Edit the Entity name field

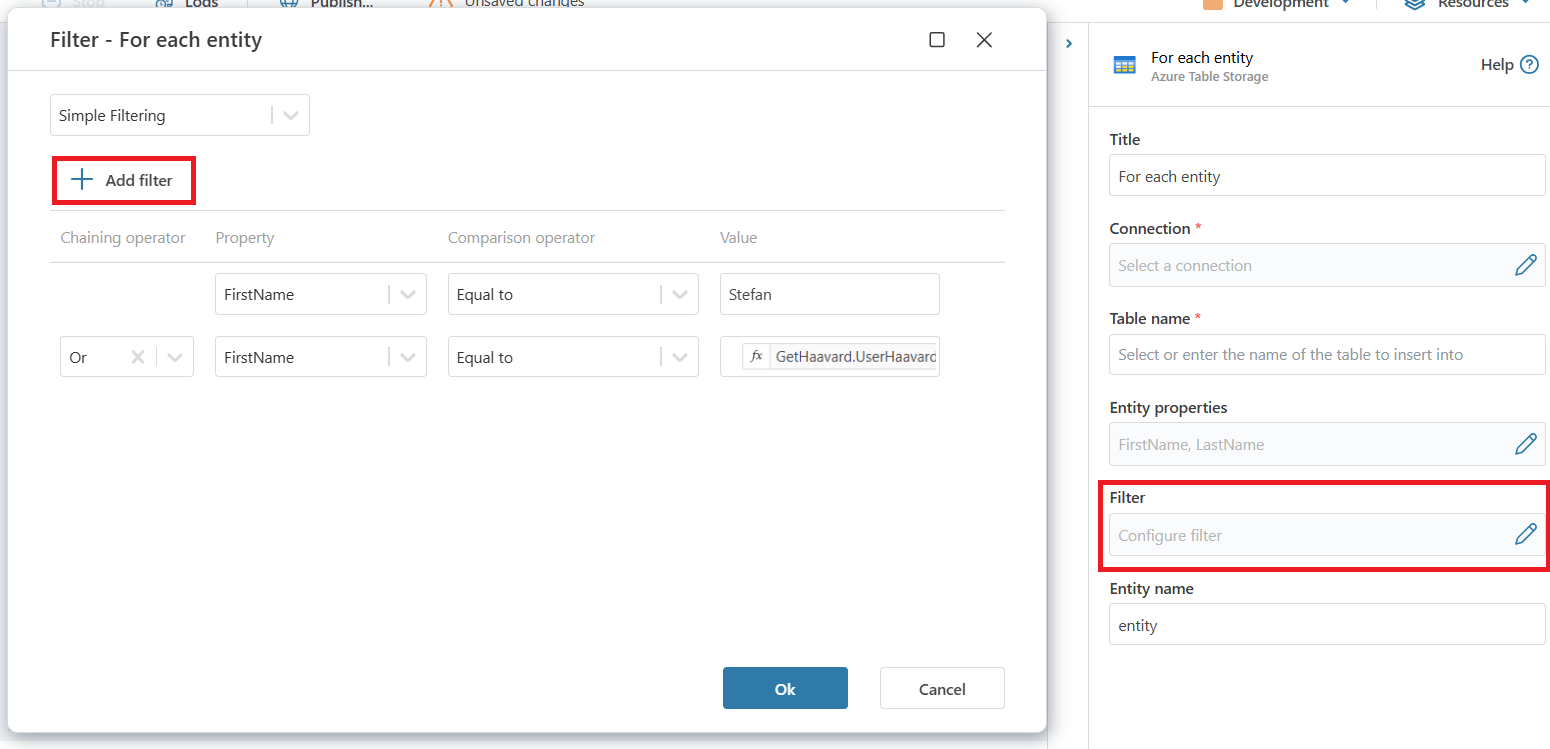(x=1327, y=625)
